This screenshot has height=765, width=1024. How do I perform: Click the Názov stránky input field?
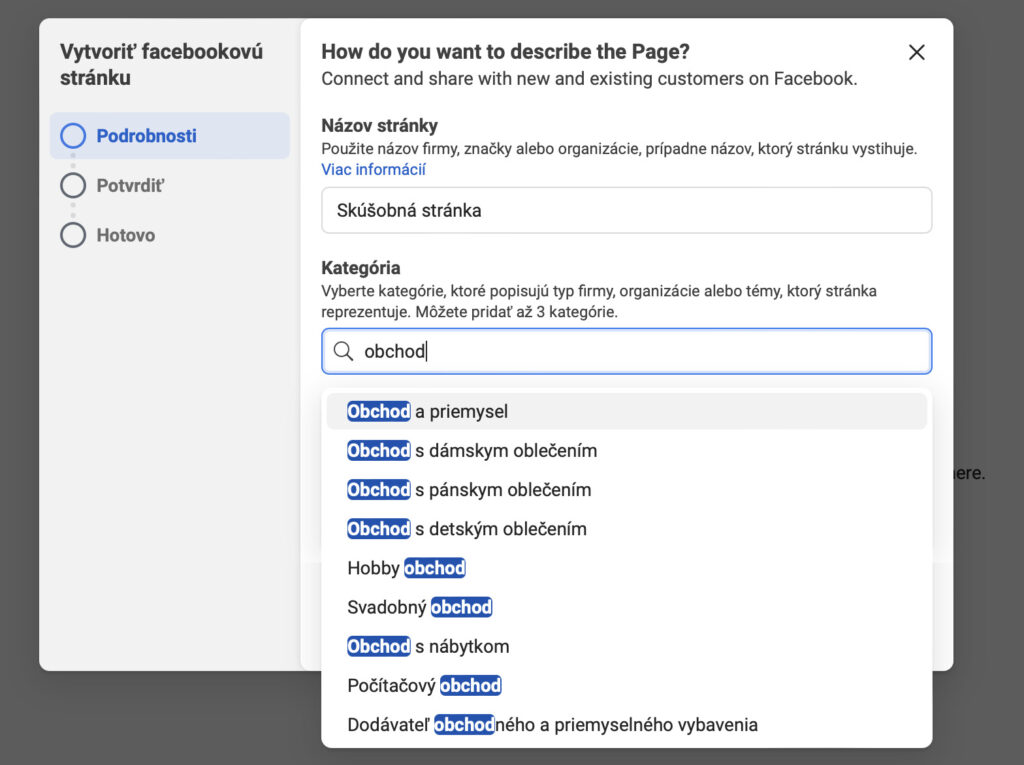[x=626, y=210]
